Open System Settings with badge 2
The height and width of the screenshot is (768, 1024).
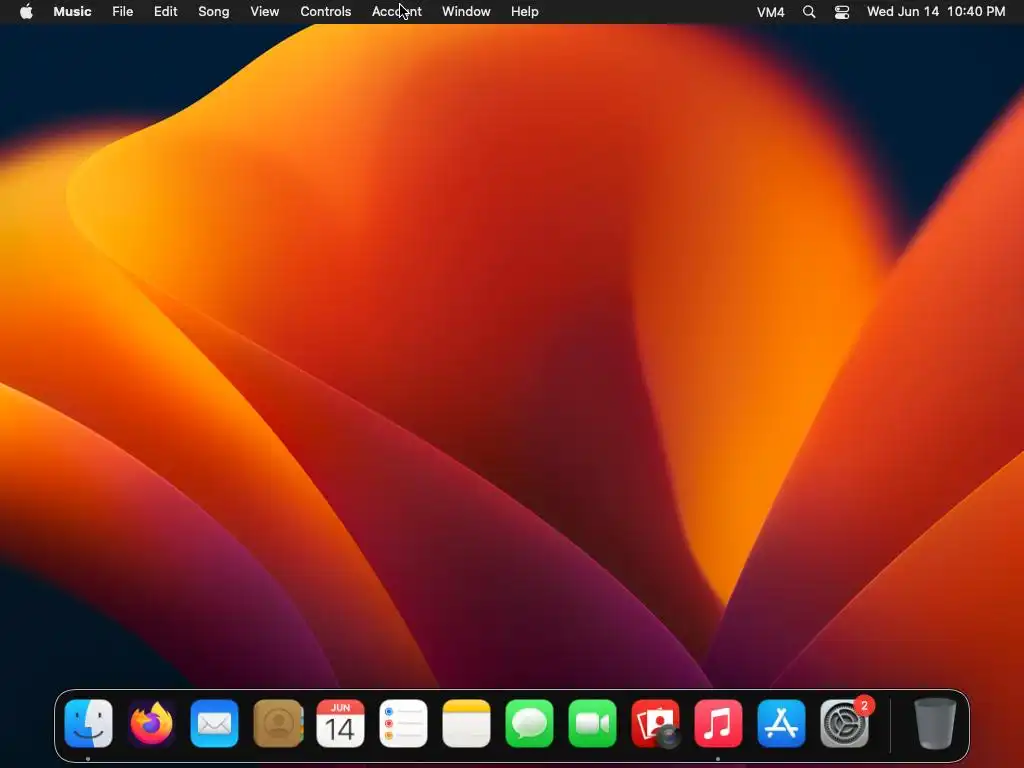844,724
